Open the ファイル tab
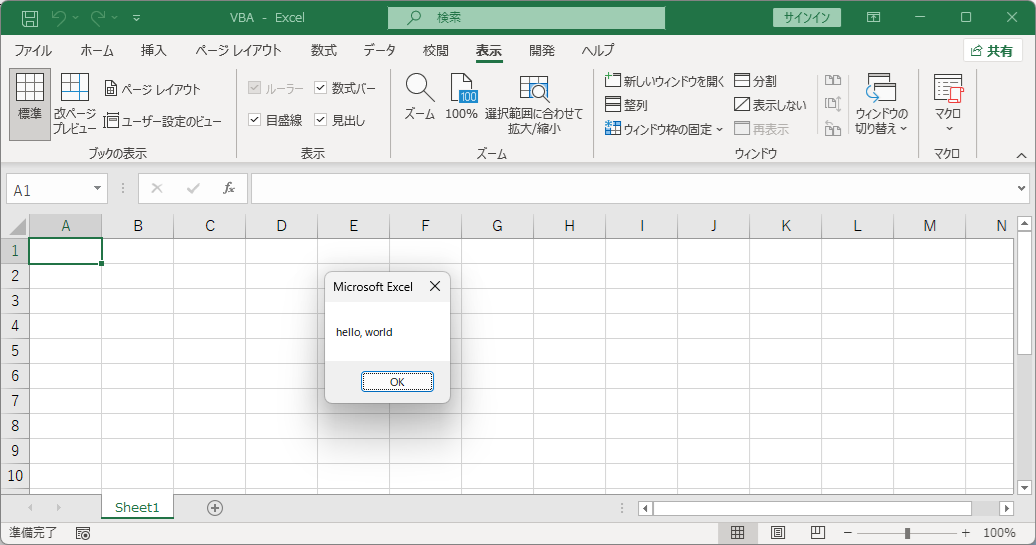 point(33,50)
